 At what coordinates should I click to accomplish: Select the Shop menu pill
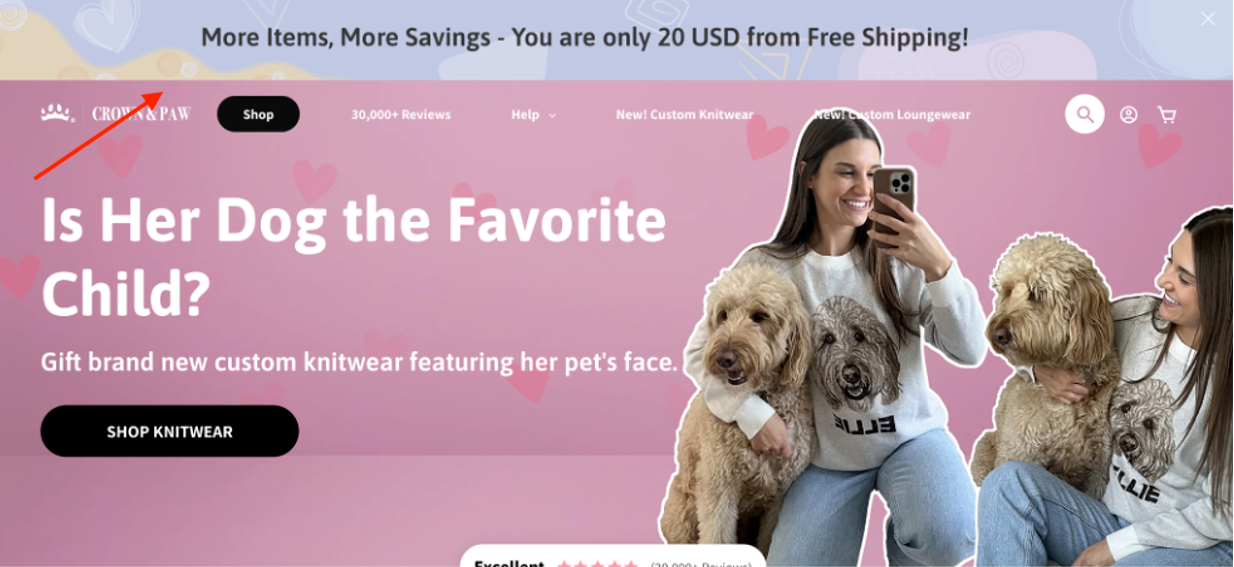[x=258, y=114]
